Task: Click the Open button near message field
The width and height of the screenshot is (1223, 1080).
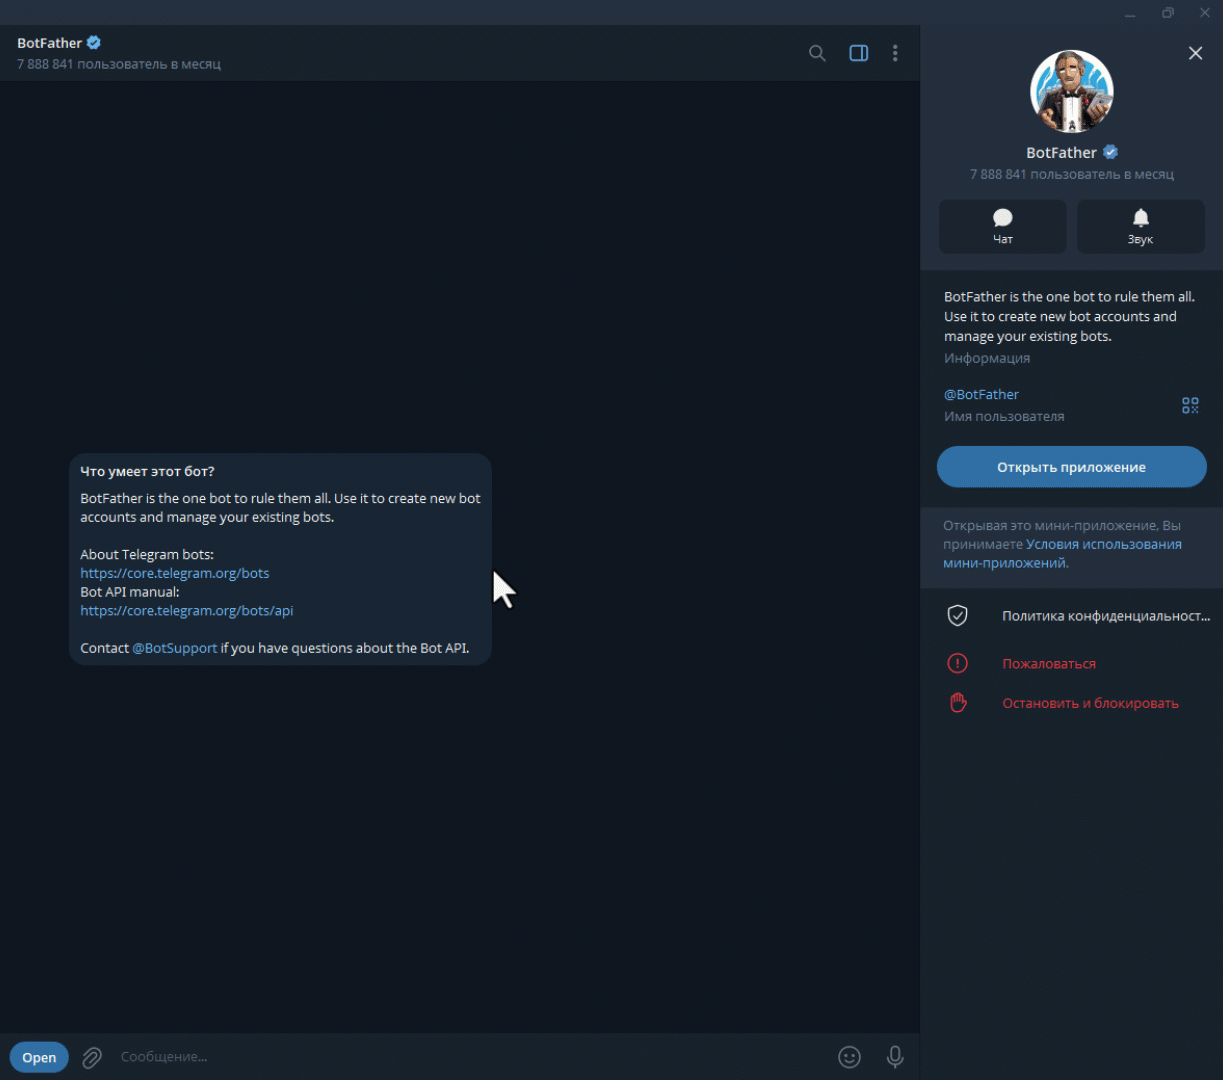Action: (x=39, y=1057)
